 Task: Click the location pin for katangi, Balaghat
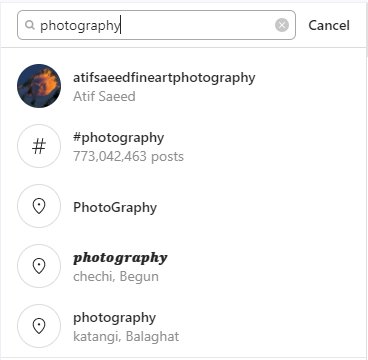click(x=39, y=326)
